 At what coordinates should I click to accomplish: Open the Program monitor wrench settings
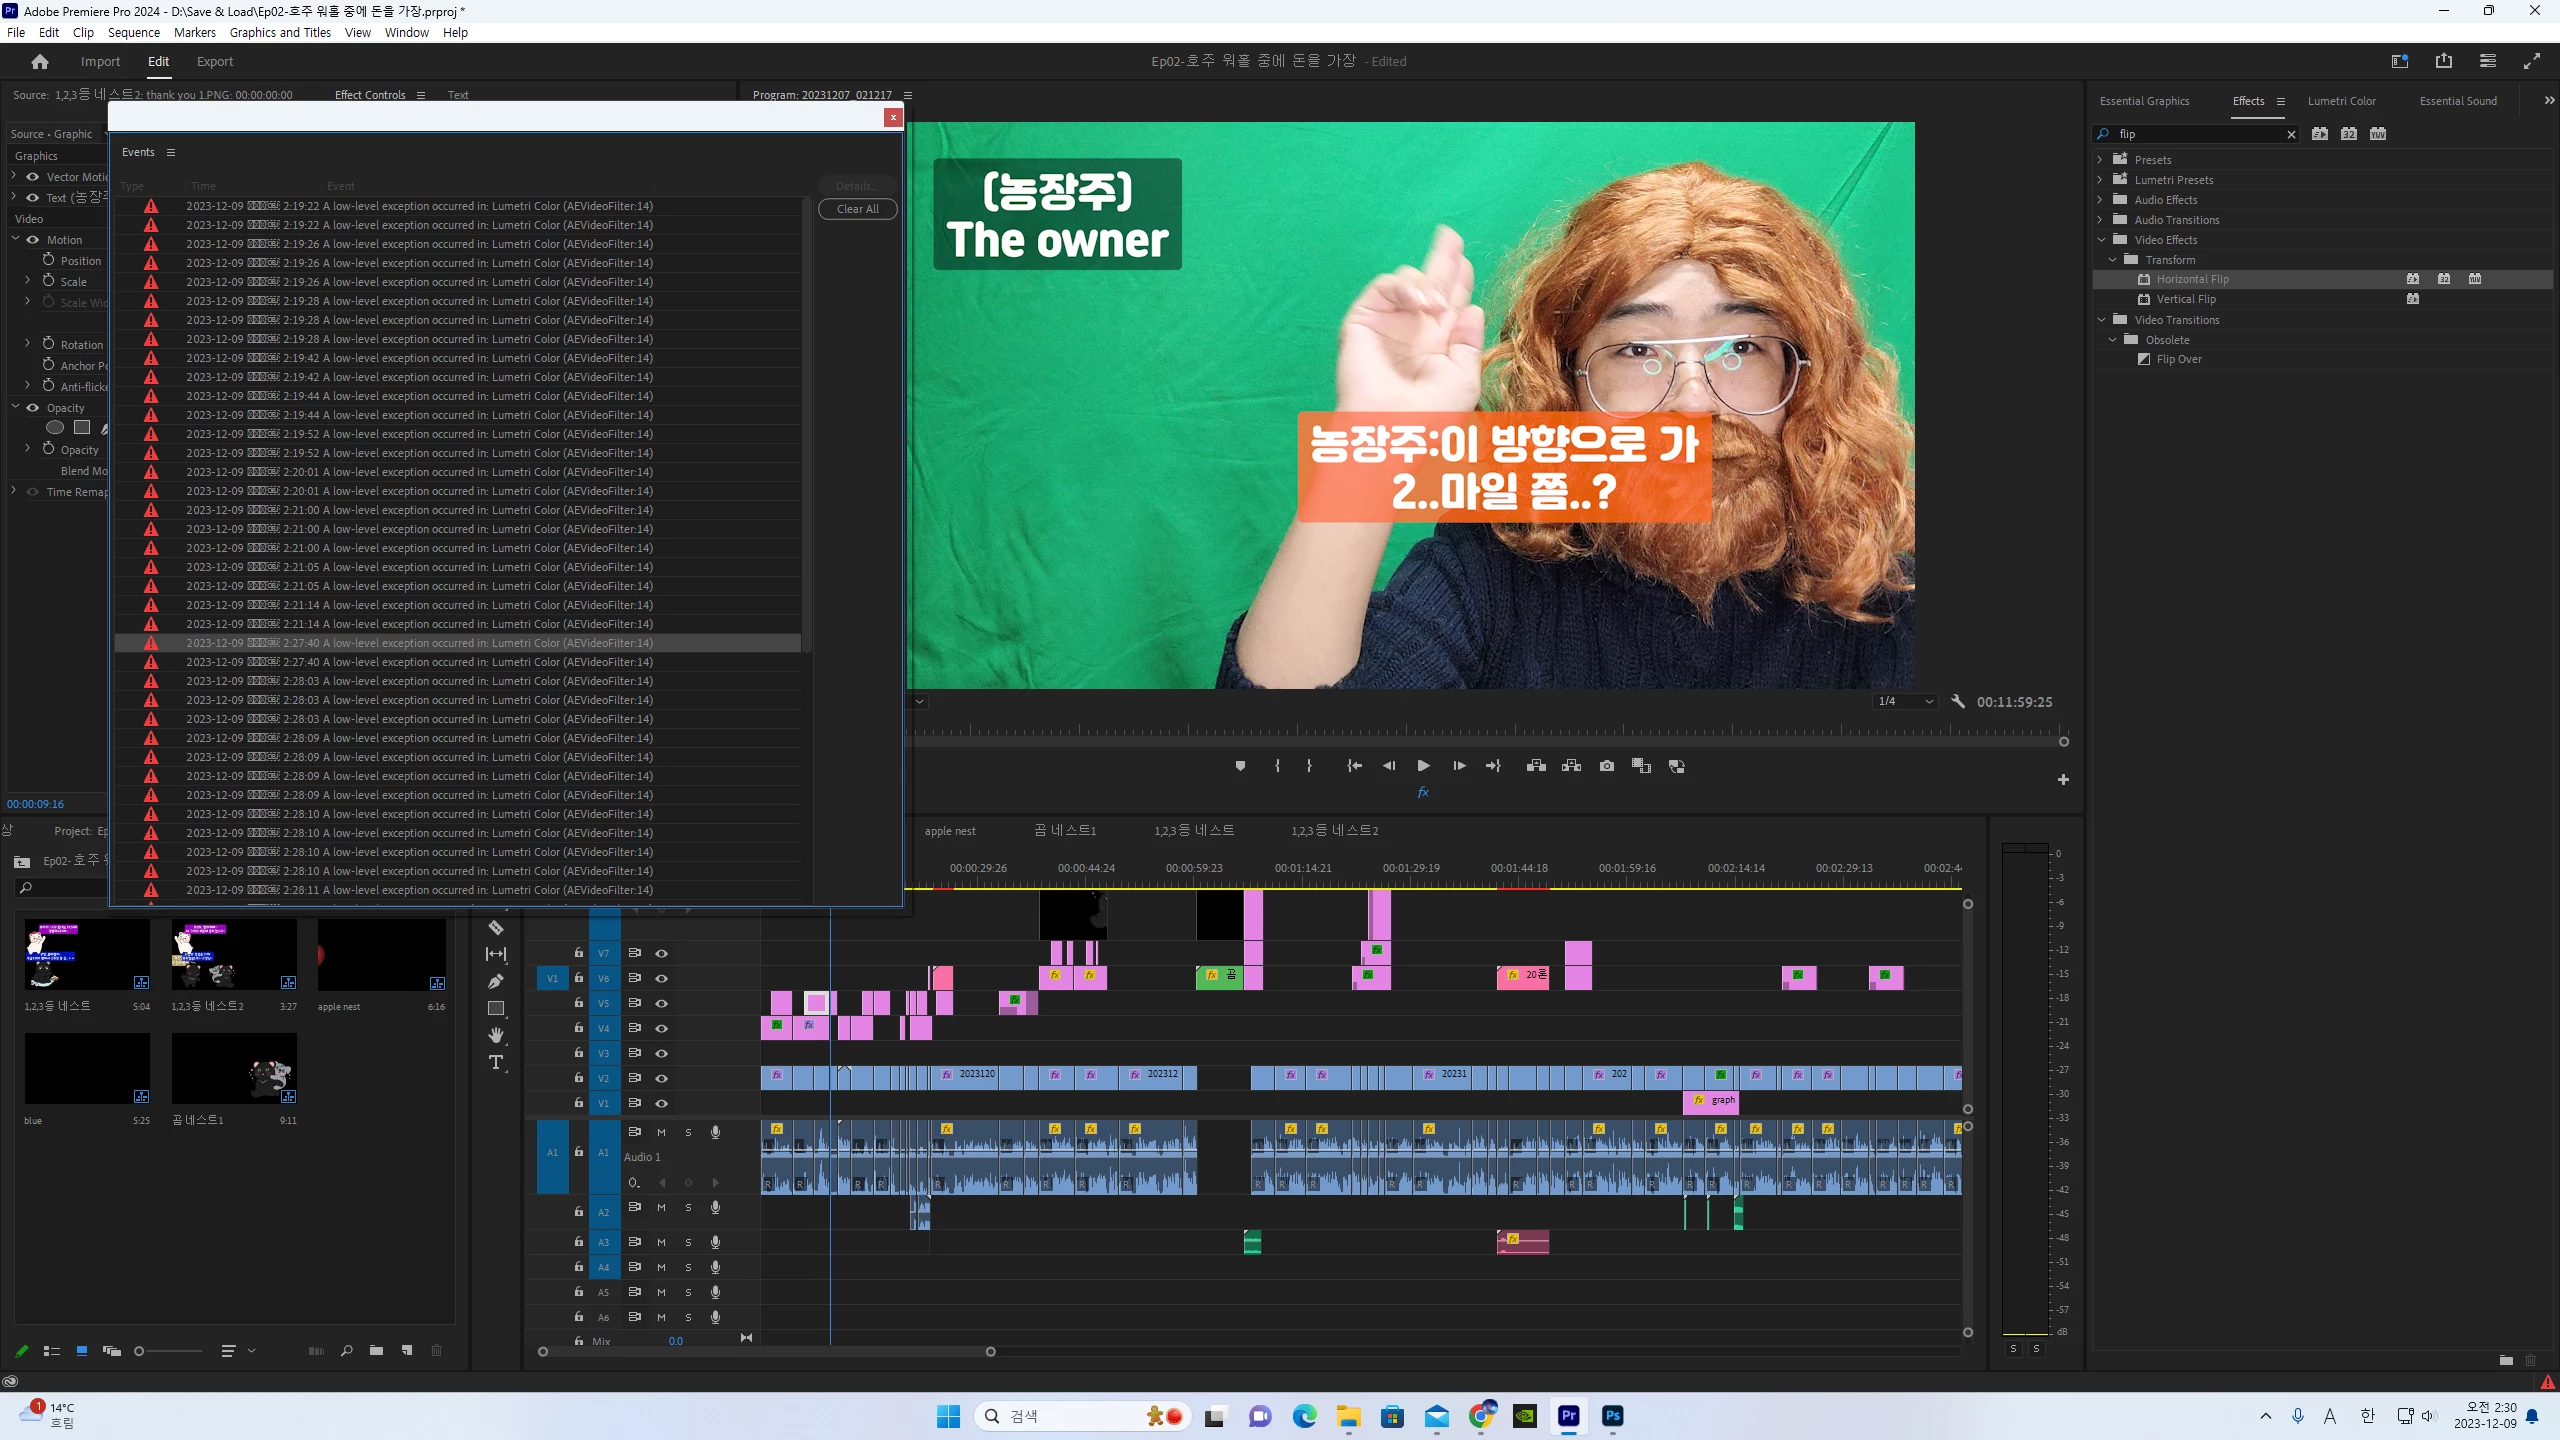point(1958,702)
